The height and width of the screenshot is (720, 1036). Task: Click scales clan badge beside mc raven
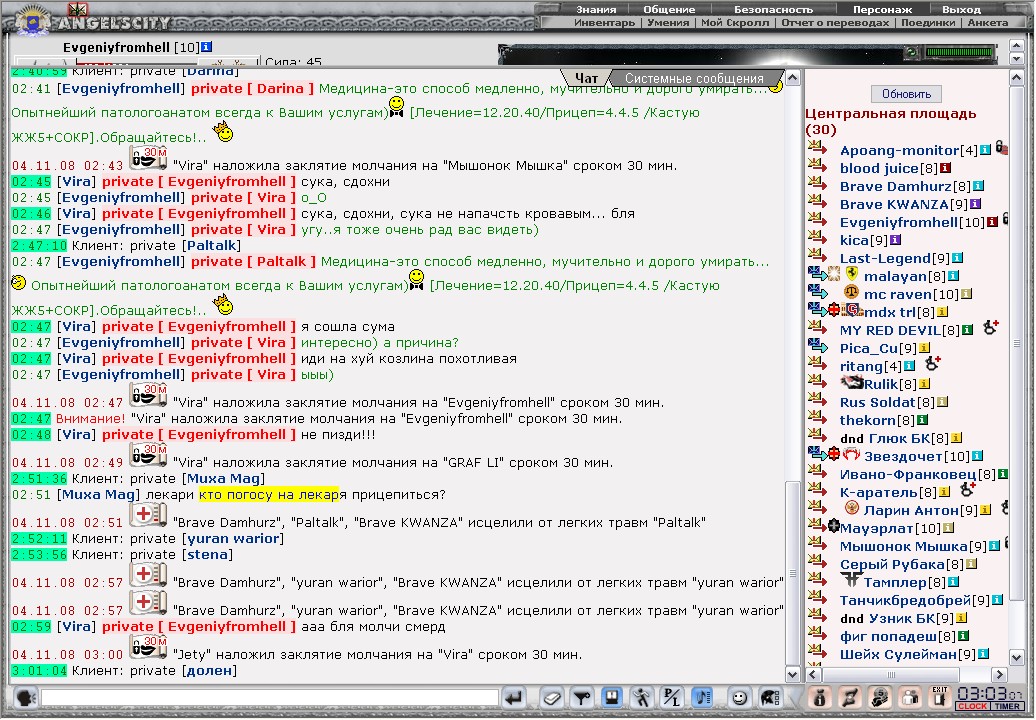(851, 291)
